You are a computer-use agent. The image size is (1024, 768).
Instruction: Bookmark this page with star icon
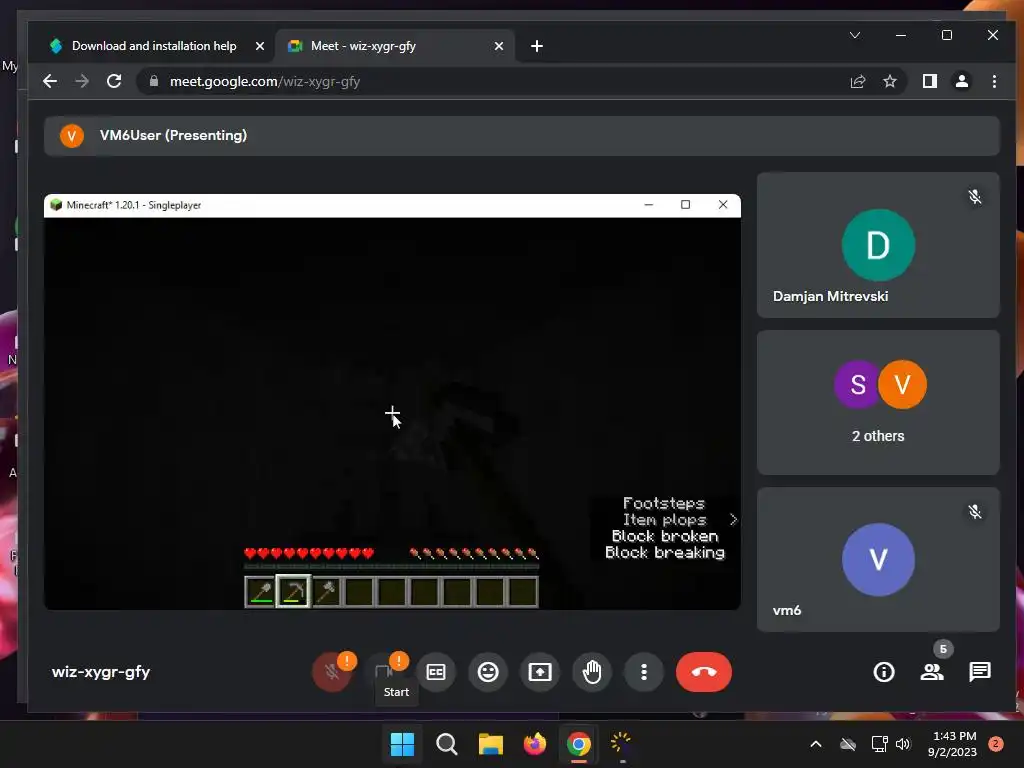pos(889,82)
